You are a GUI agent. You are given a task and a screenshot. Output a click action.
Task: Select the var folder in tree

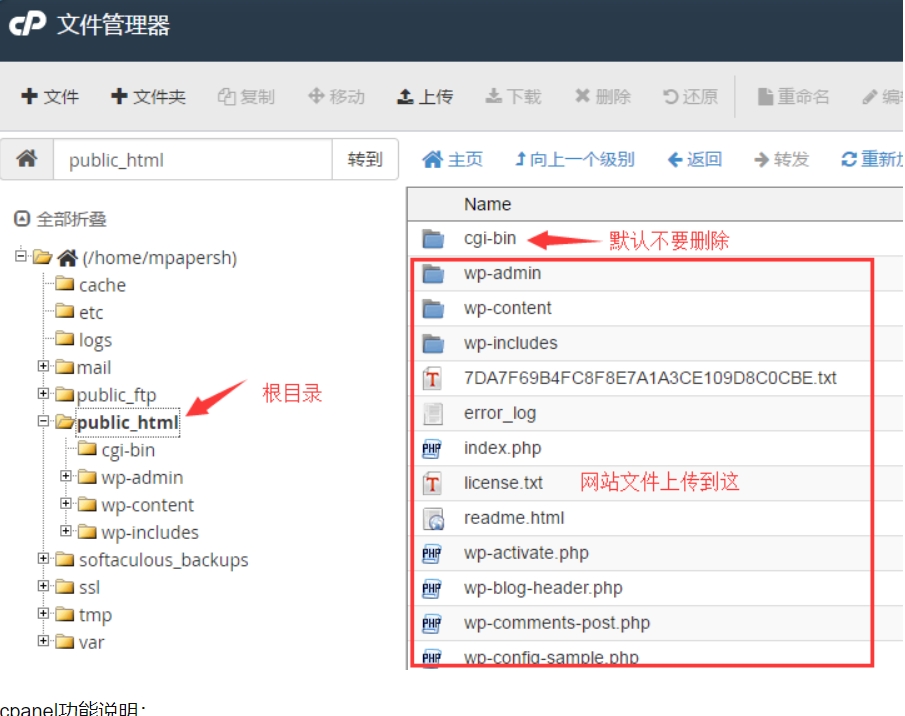[x=91, y=643]
